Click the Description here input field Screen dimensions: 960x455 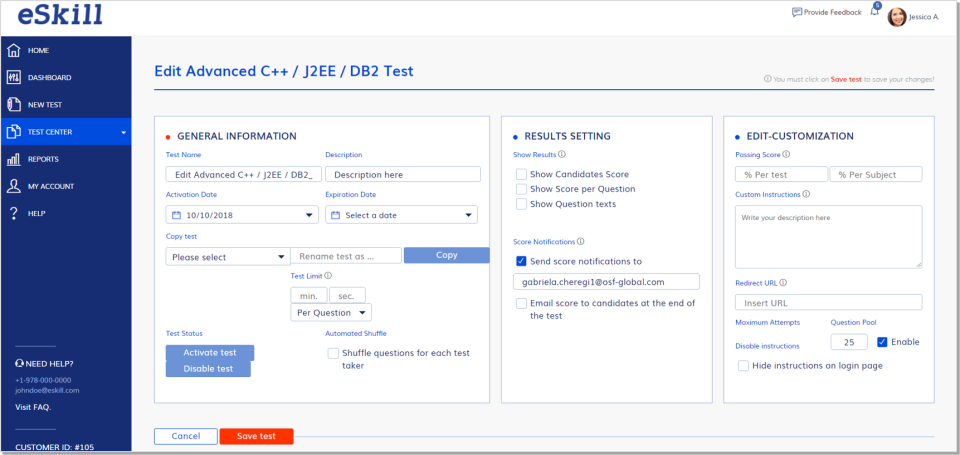403,175
